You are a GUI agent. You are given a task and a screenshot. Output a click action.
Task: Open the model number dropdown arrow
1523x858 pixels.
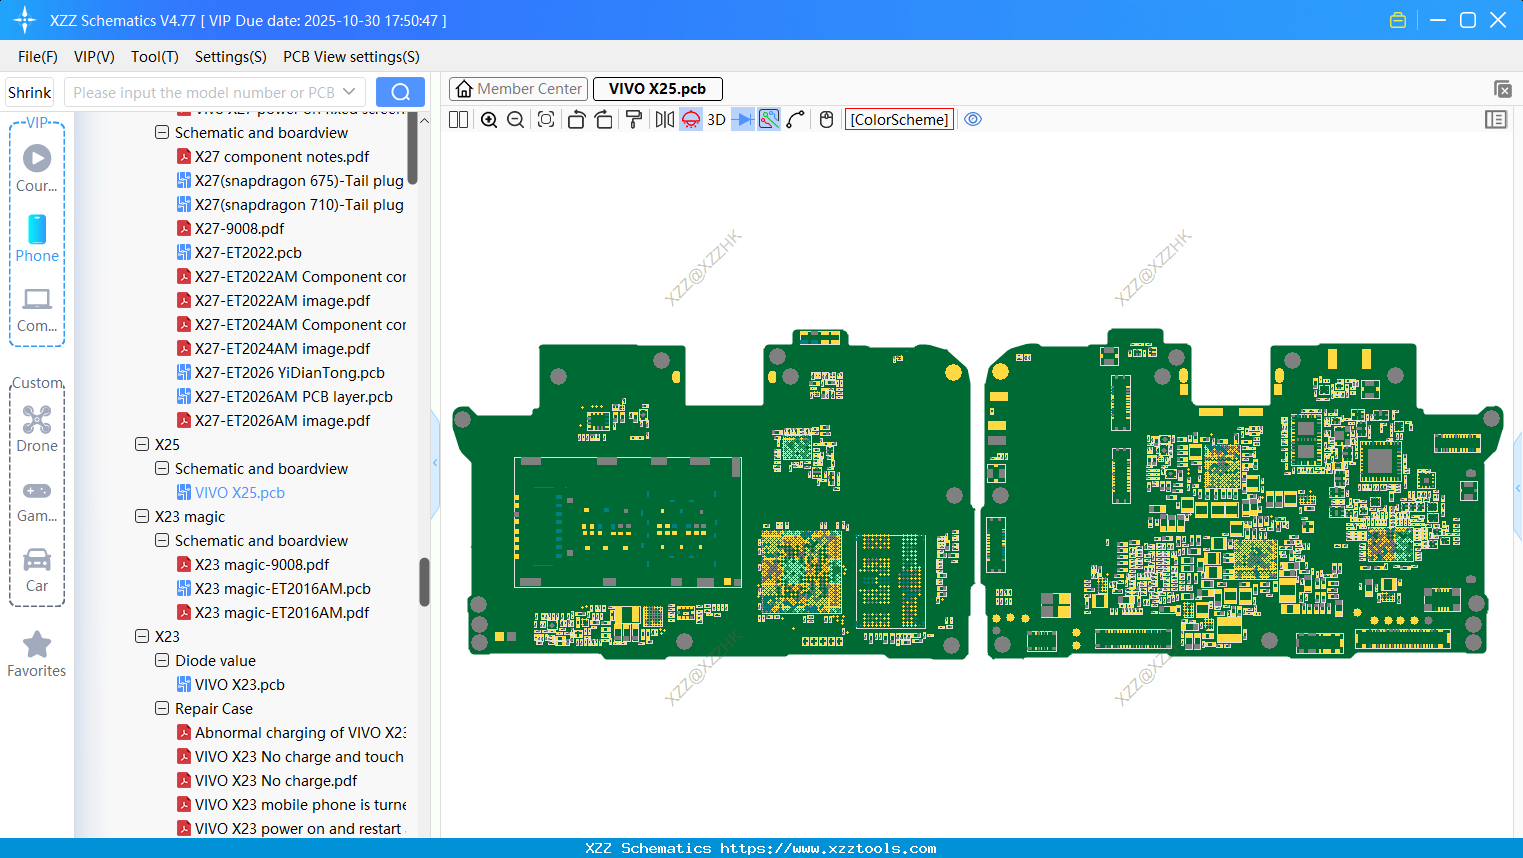tap(349, 92)
